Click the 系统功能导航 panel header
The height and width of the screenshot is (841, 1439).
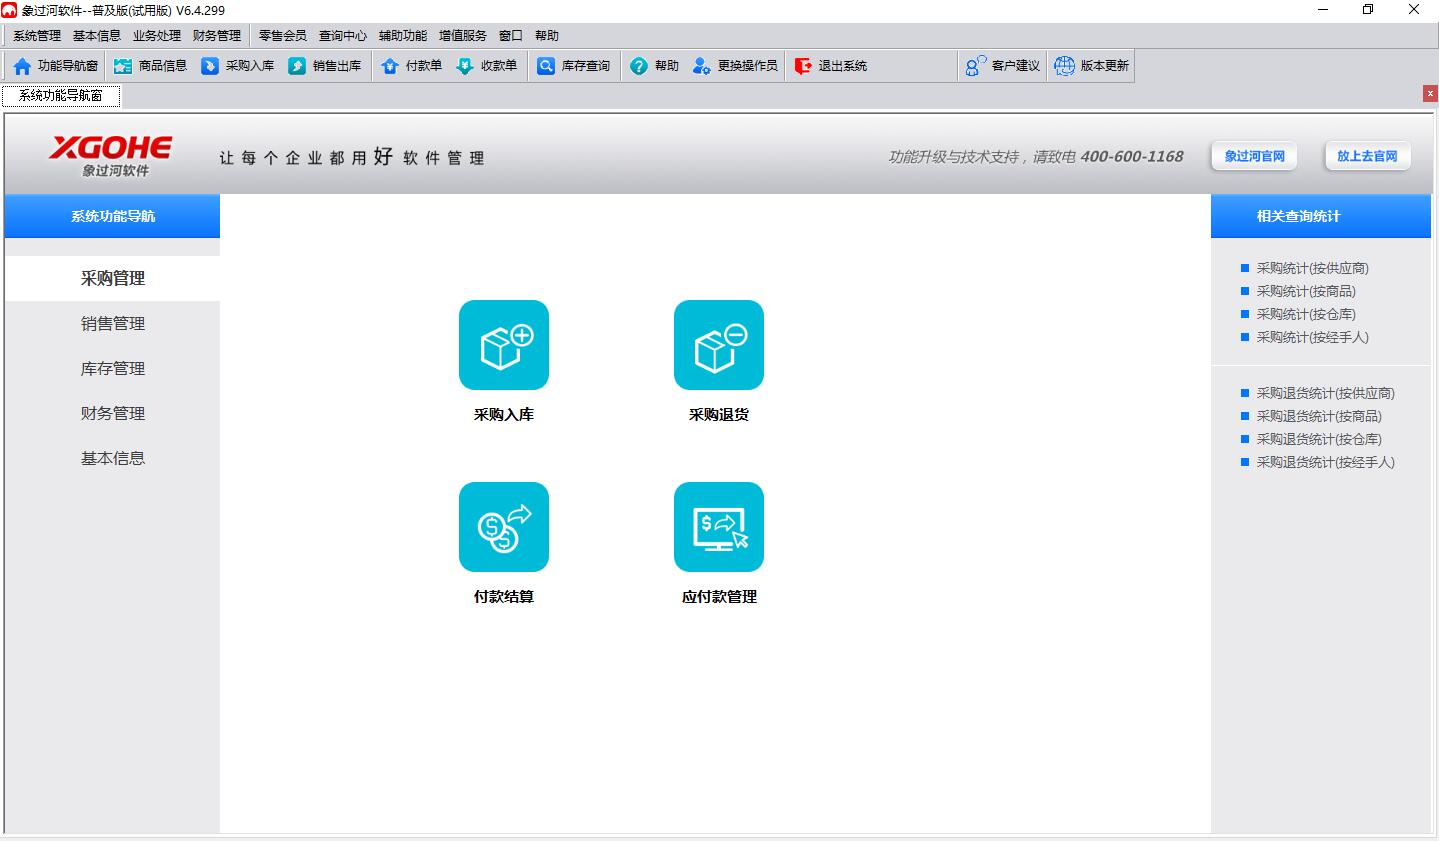[112, 216]
